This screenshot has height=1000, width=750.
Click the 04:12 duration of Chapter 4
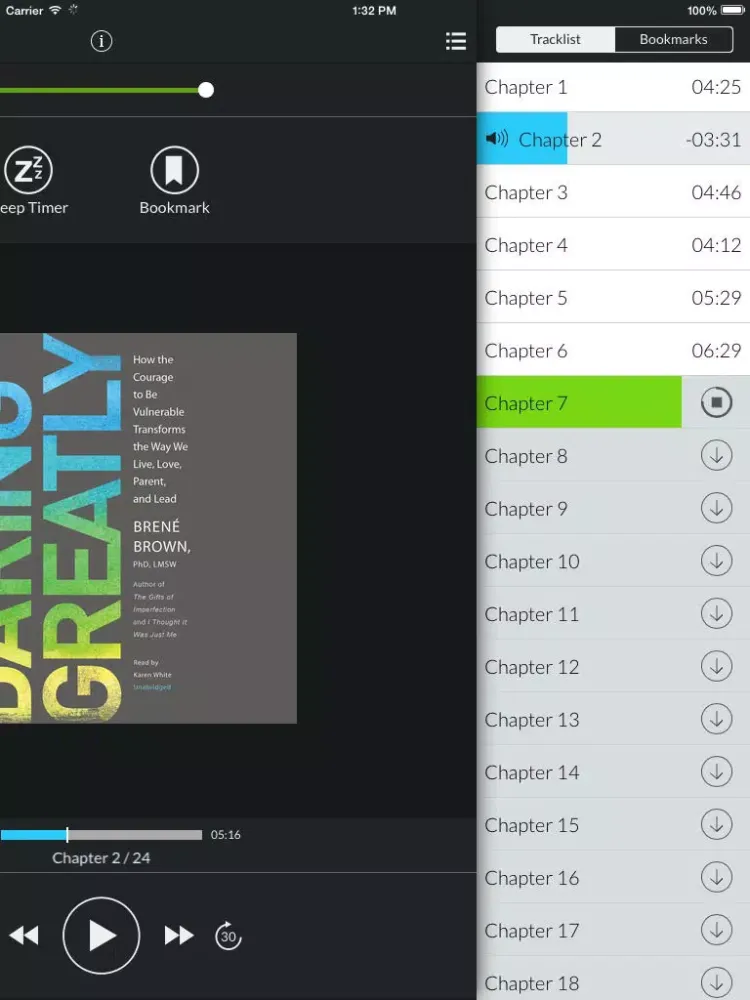[716, 245]
